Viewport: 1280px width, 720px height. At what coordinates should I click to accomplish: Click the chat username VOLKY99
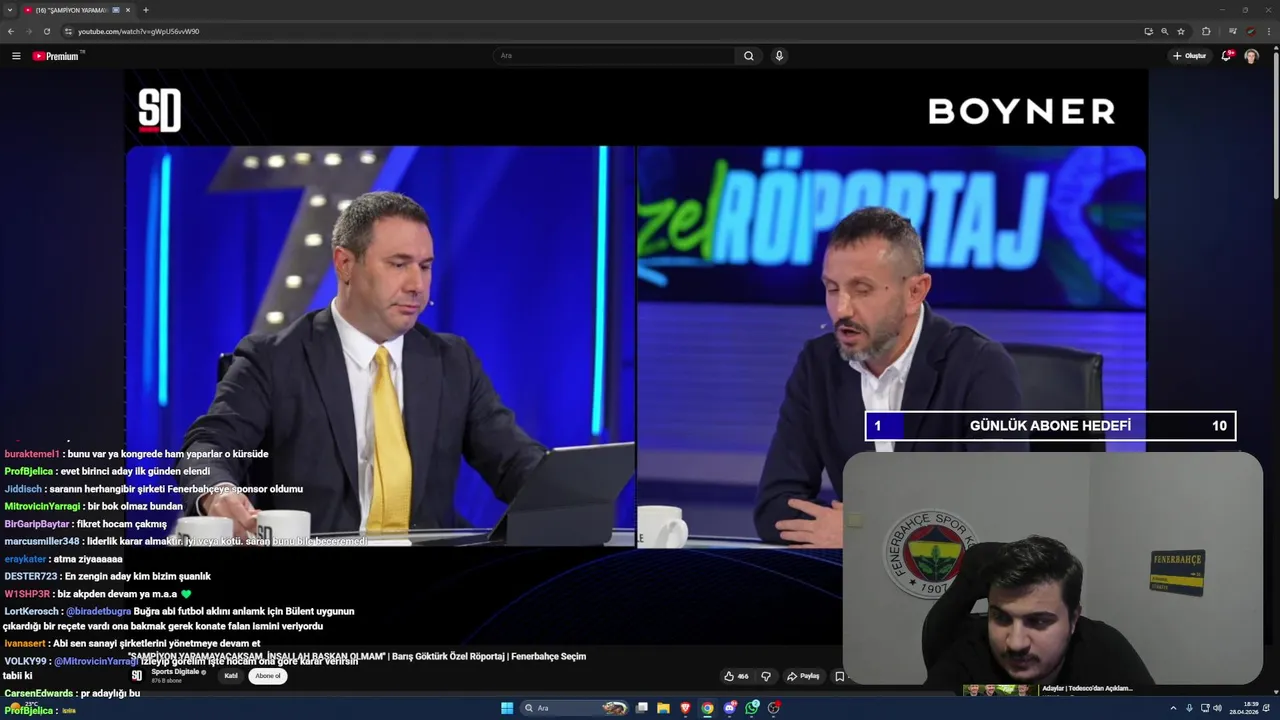tap(25, 661)
